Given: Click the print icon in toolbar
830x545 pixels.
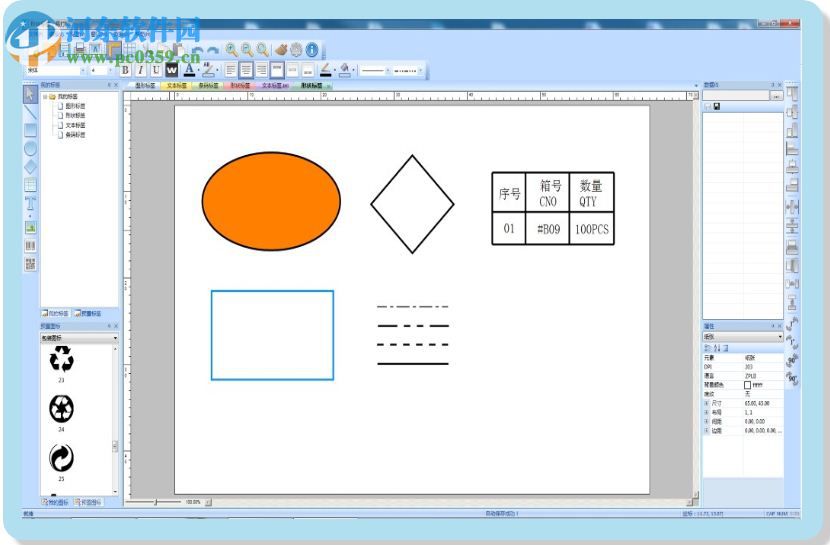Looking at the screenshot, I should [x=79, y=49].
